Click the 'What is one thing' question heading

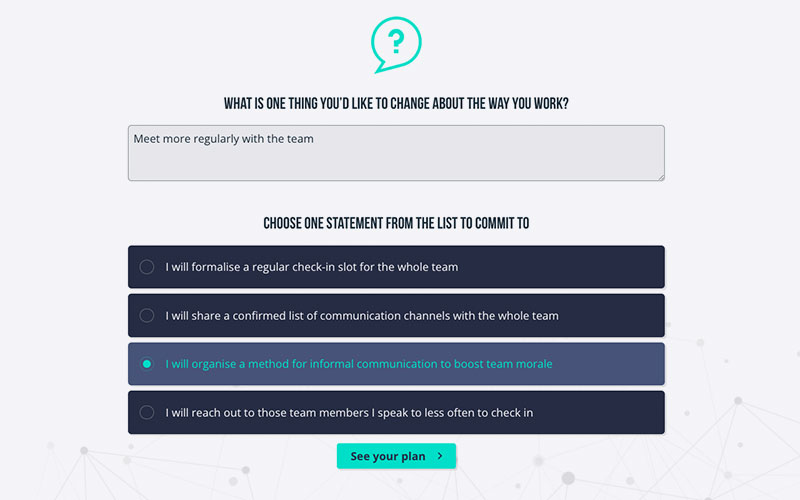click(396, 104)
